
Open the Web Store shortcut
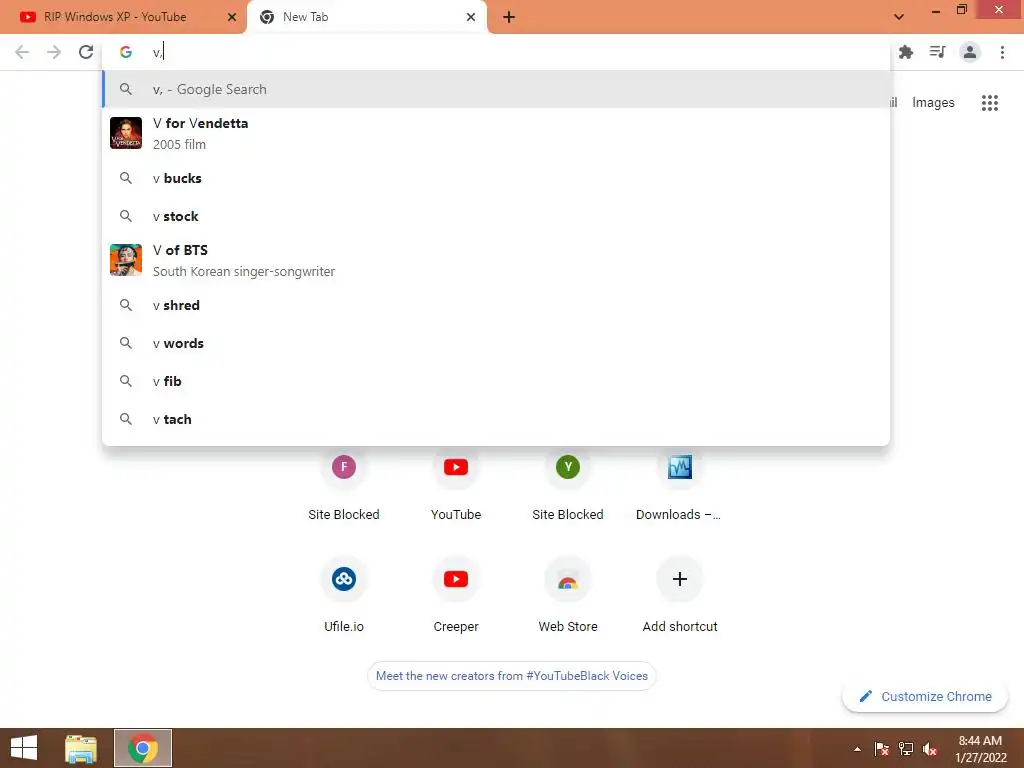[x=568, y=594]
